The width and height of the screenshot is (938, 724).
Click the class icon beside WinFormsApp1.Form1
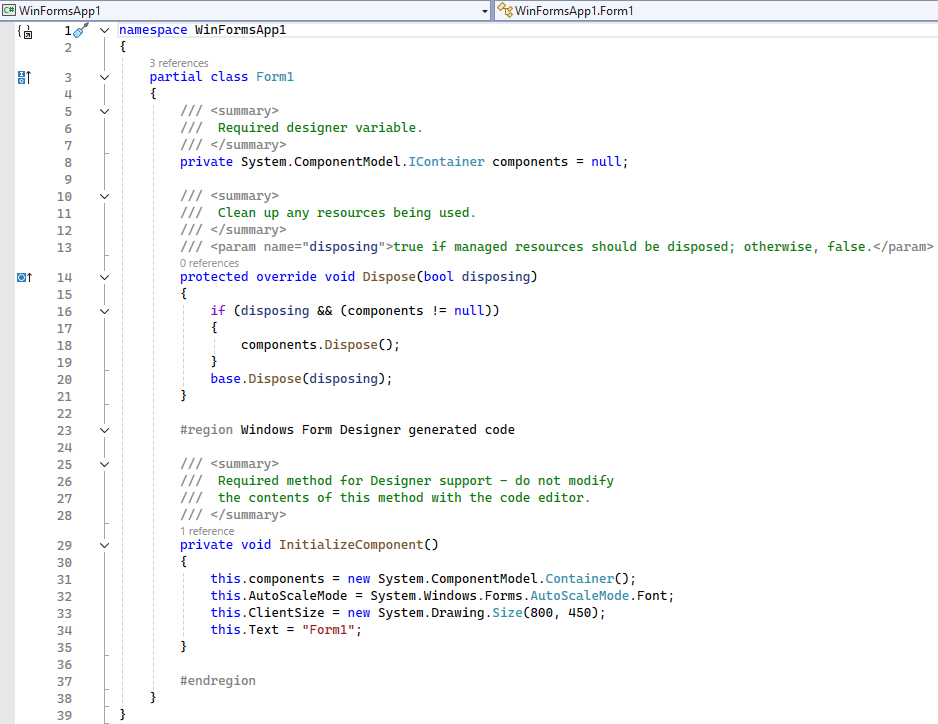(505, 10)
